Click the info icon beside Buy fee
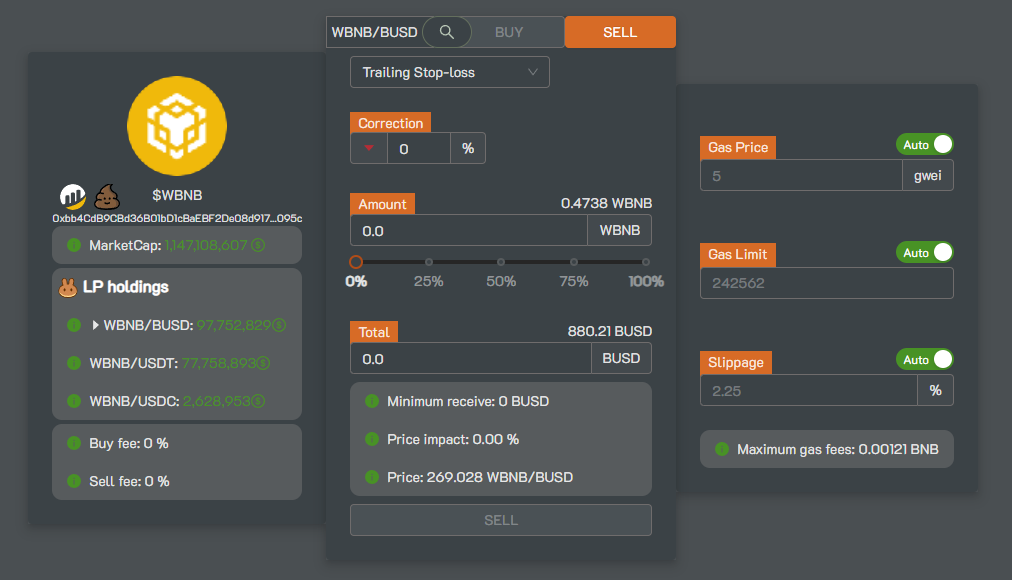 coord(73,443)
